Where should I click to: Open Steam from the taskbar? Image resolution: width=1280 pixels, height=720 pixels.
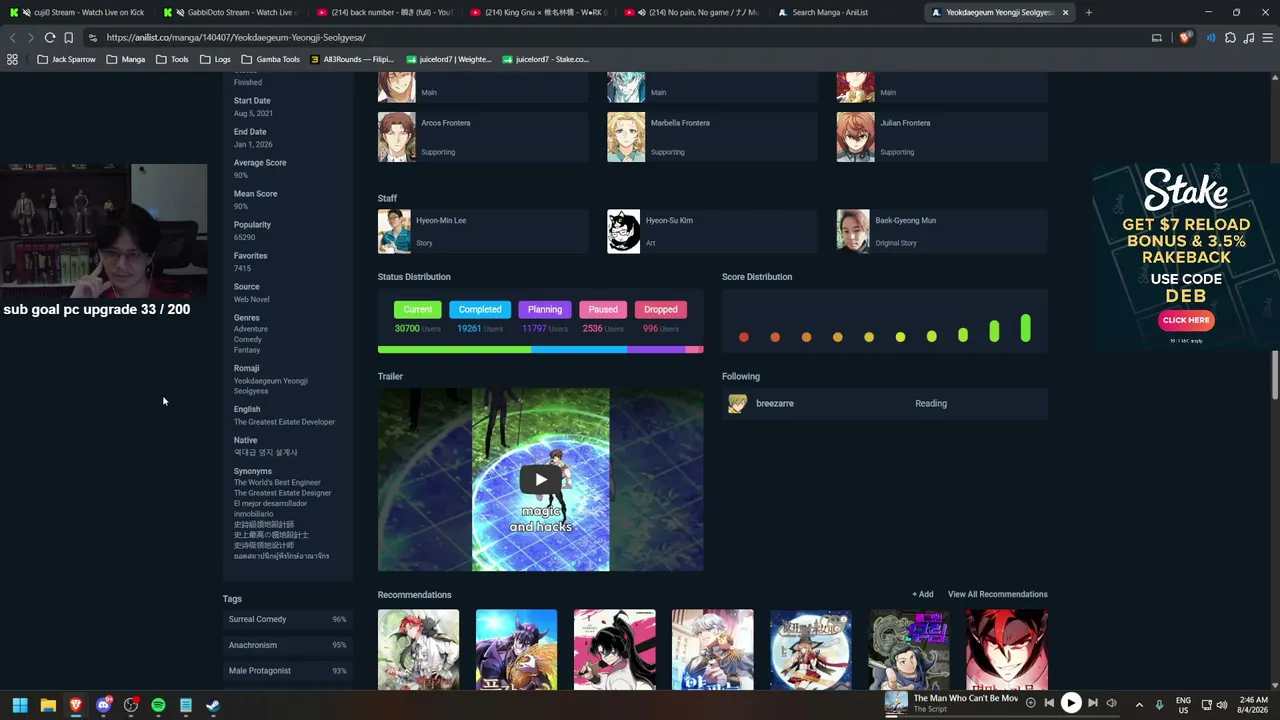point(213,705)
